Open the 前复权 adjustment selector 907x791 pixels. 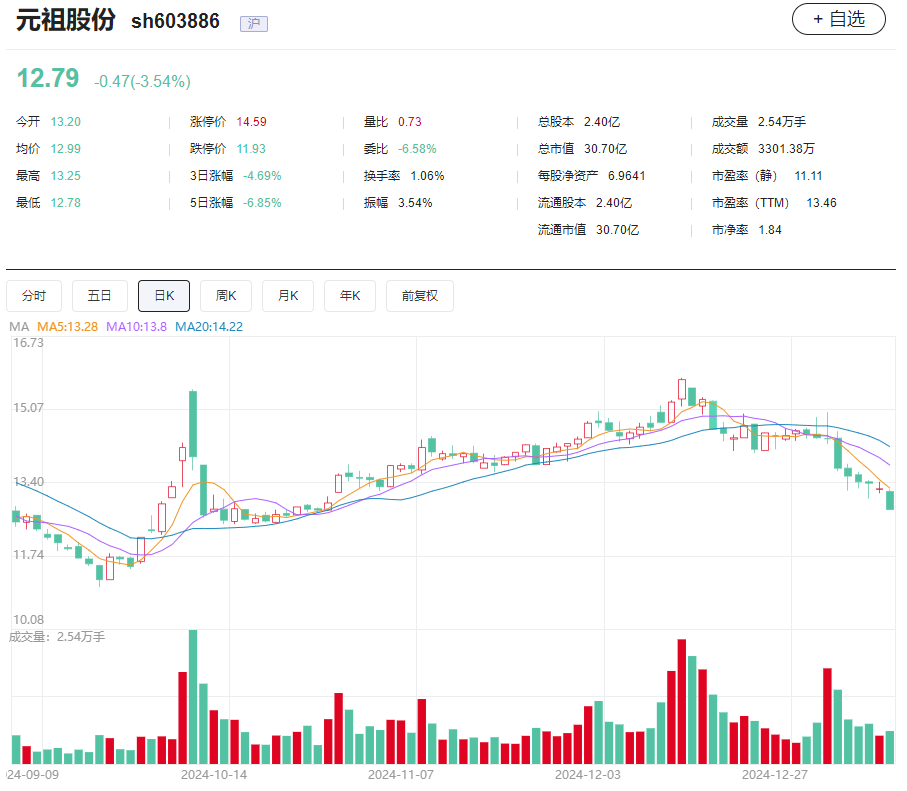point(420,296)
